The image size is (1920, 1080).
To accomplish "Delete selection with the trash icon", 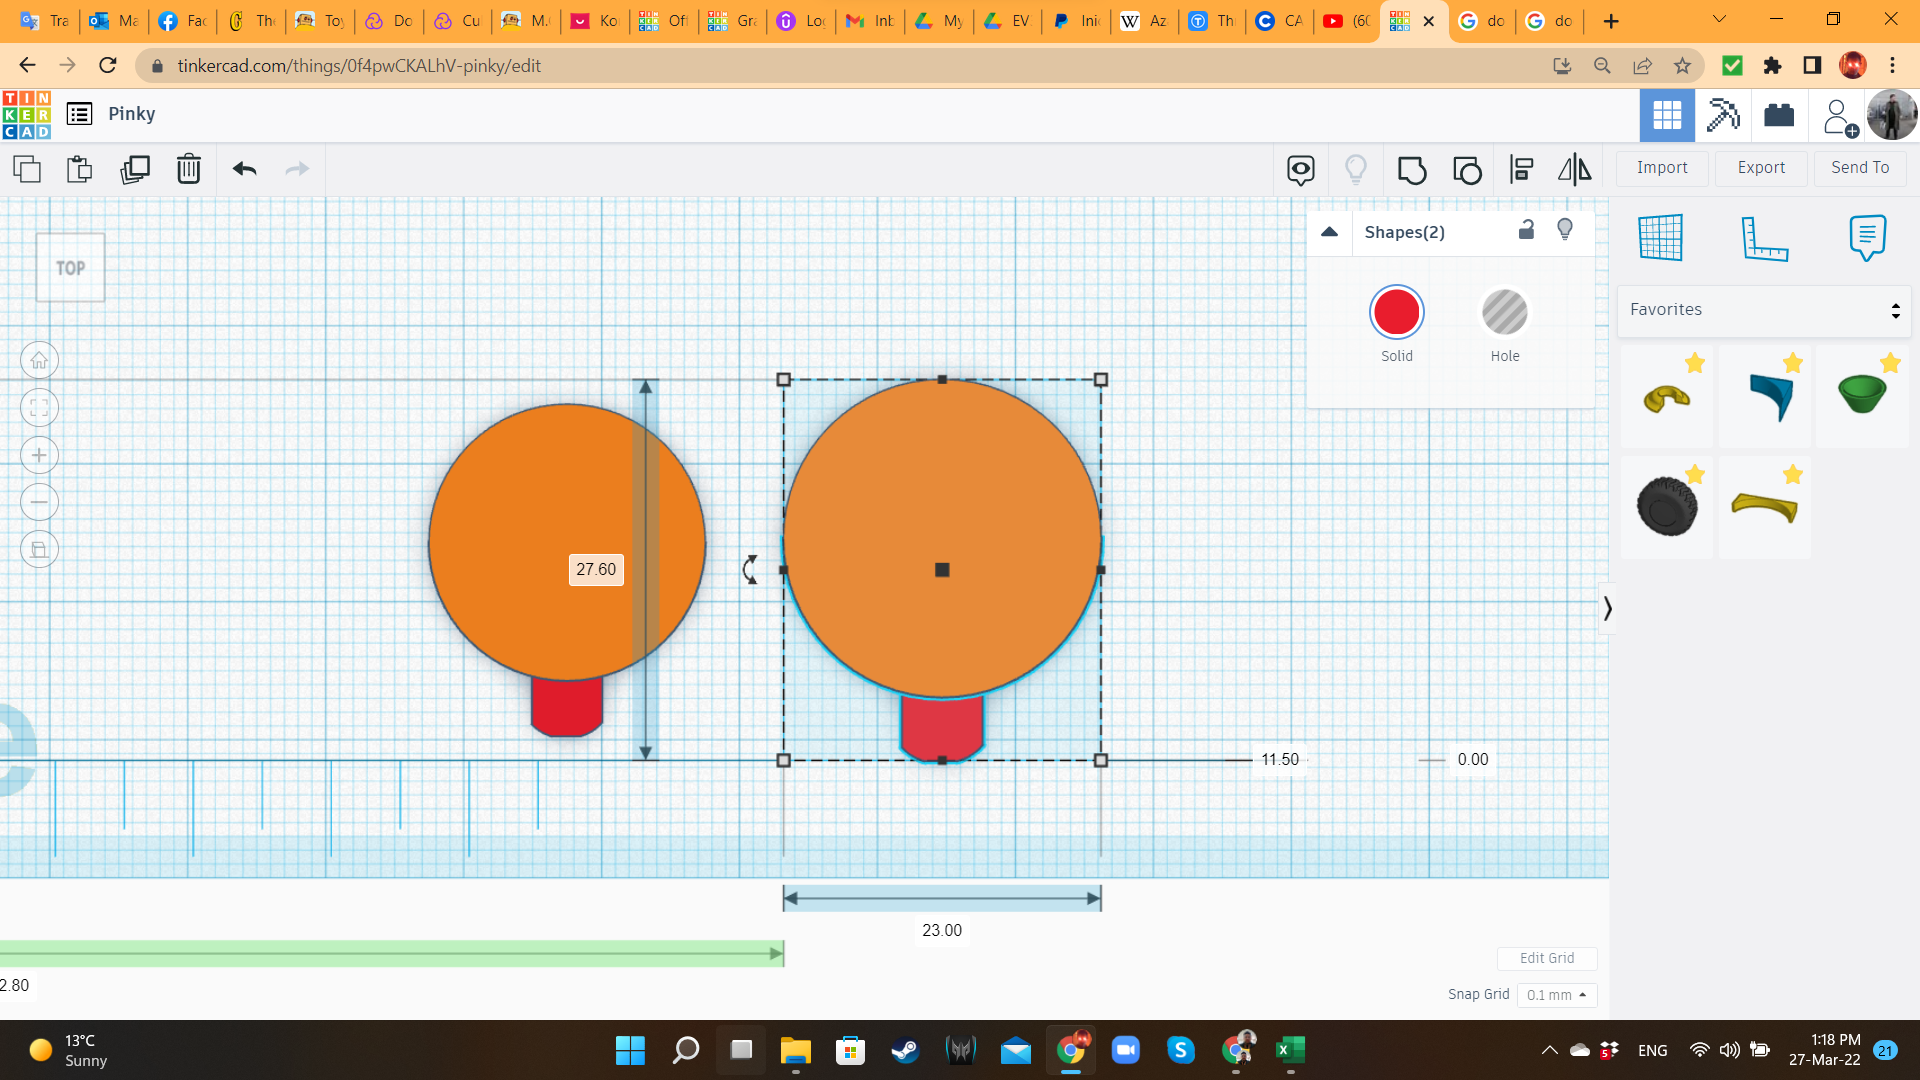I will pyautogui.click(x=189, y=169).
